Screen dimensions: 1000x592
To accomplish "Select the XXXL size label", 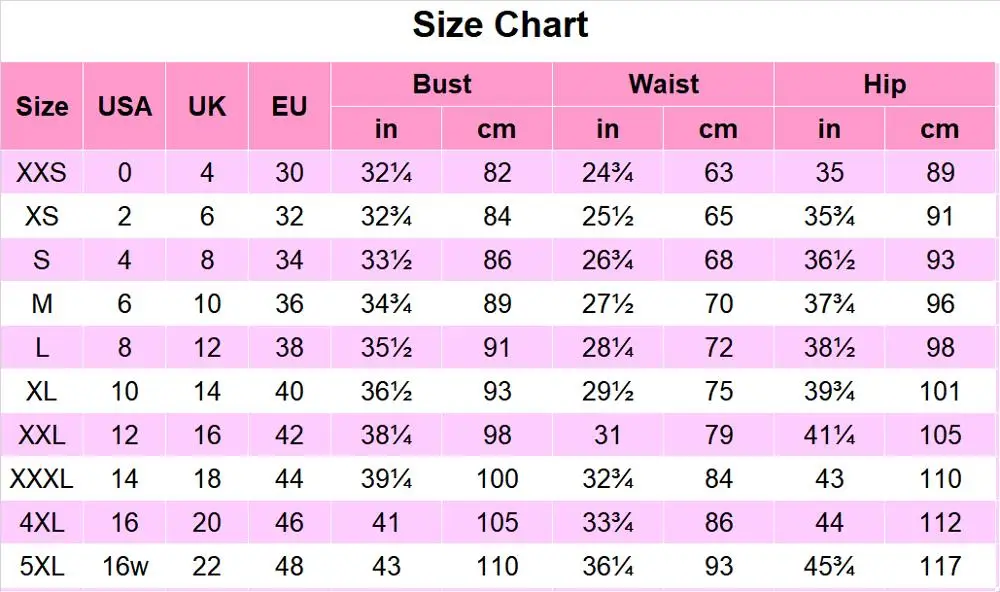I will coord(42,479).
